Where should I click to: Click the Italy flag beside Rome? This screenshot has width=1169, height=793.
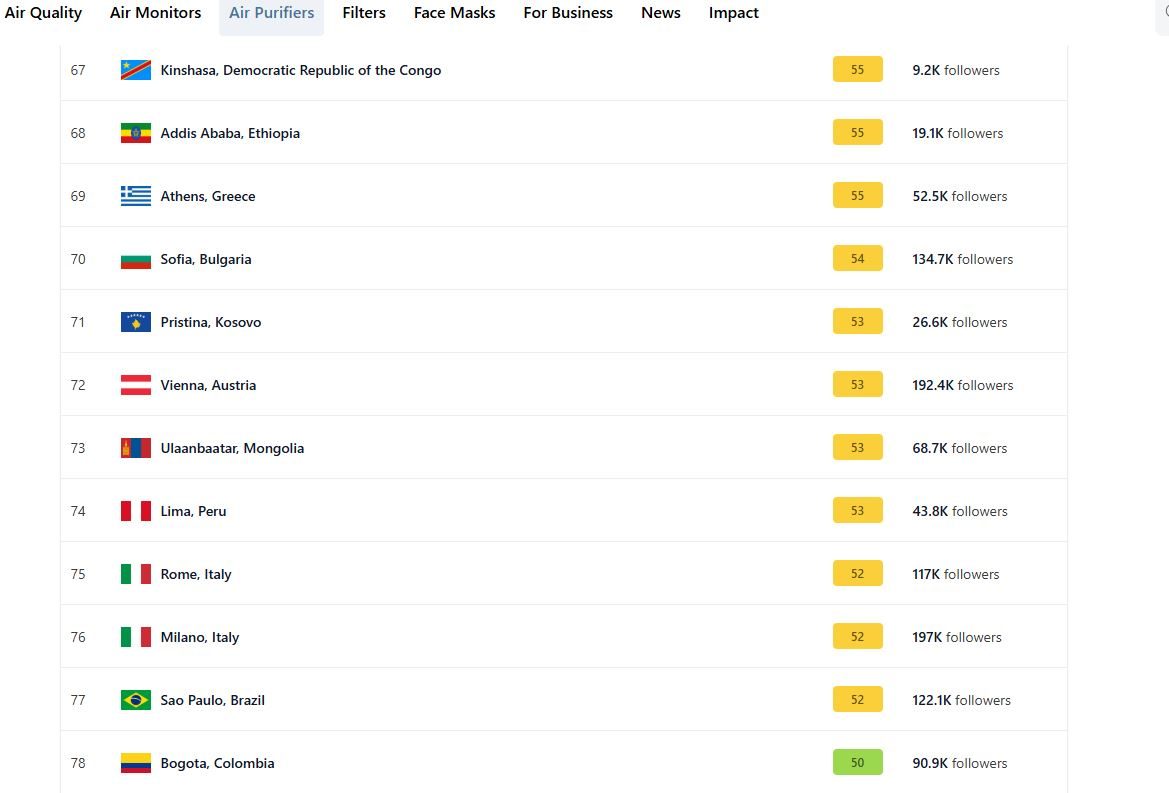point(136,574)
